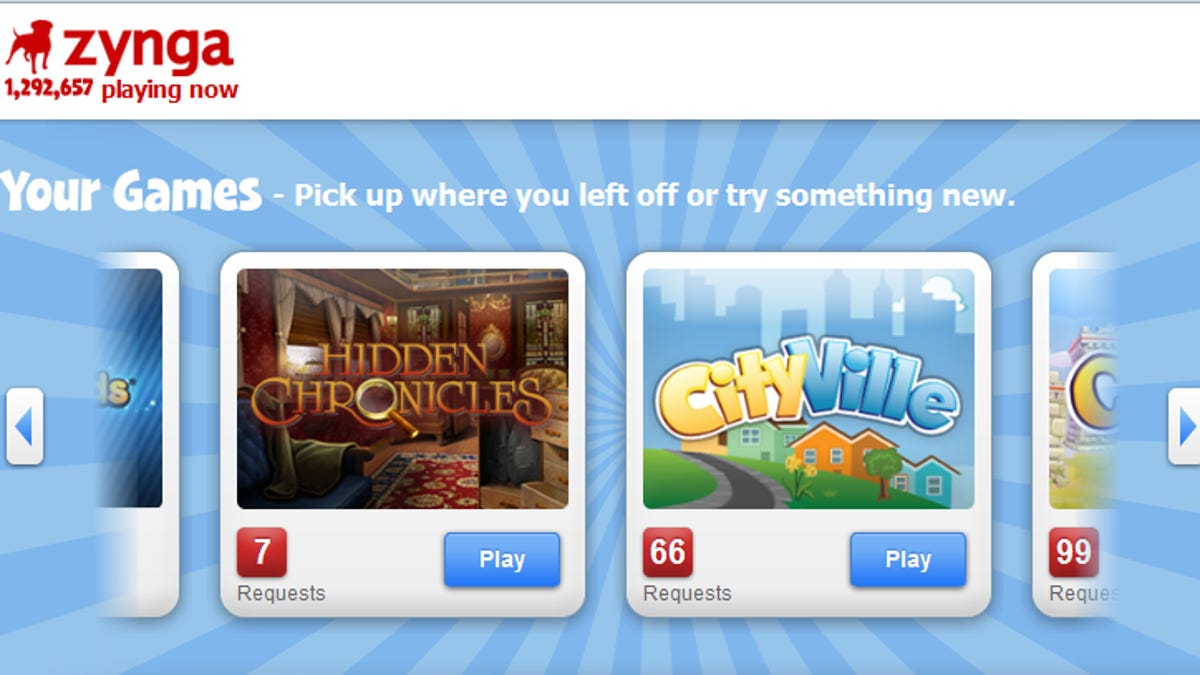The height and width of the screenshot is (675, 1200).
Task: Open the CityVille game thumbnail
Action: coord(809,389)
